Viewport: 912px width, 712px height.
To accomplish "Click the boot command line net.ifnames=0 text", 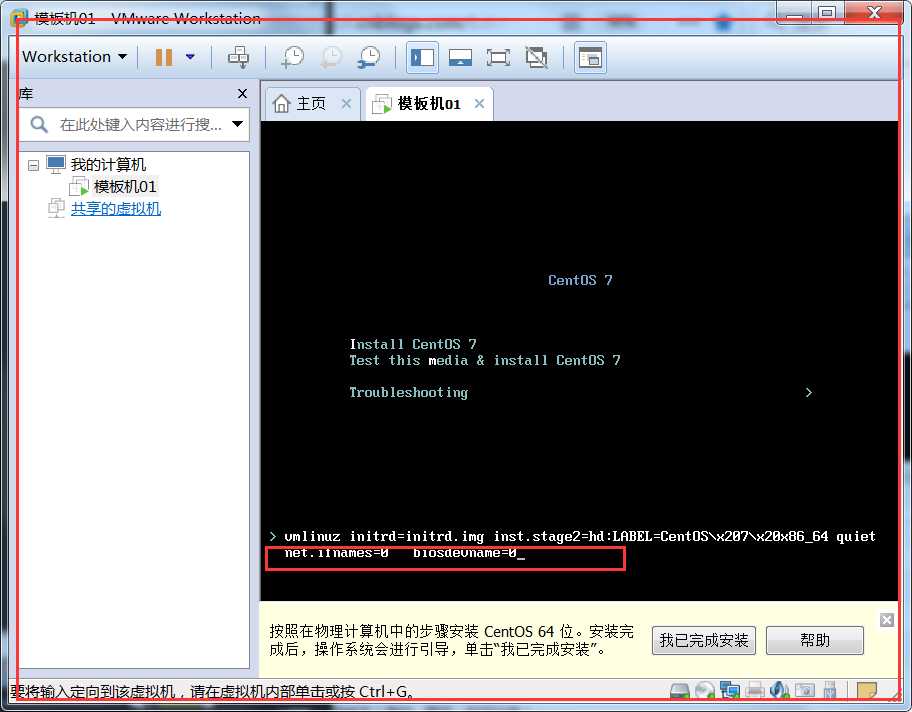I will point(336,553).
